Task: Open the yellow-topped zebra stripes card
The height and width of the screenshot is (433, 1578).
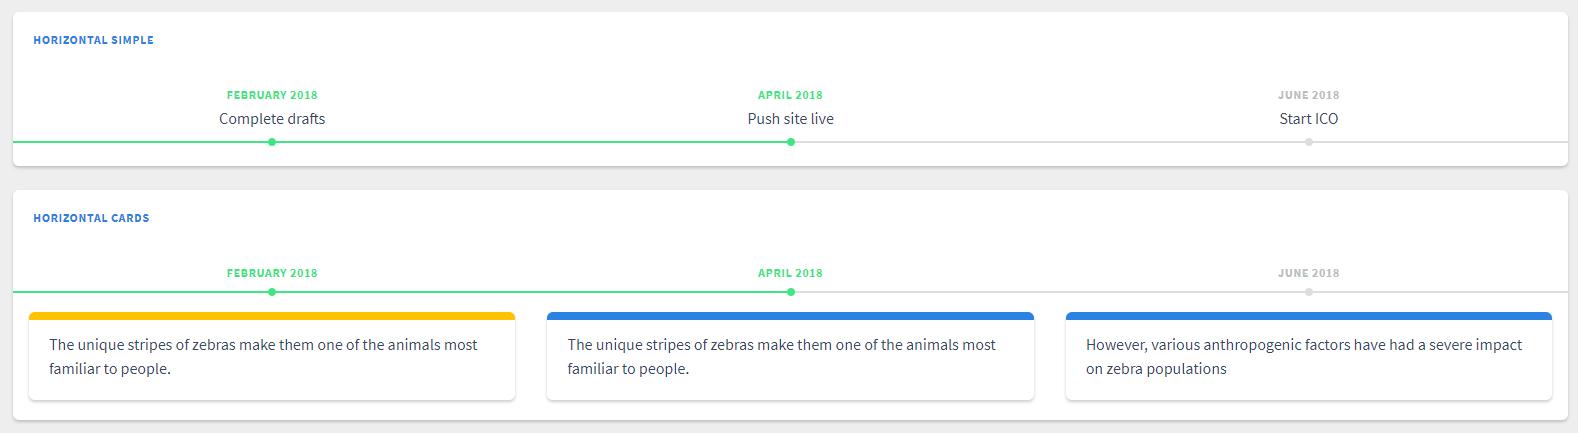Action: pos(272,356)
